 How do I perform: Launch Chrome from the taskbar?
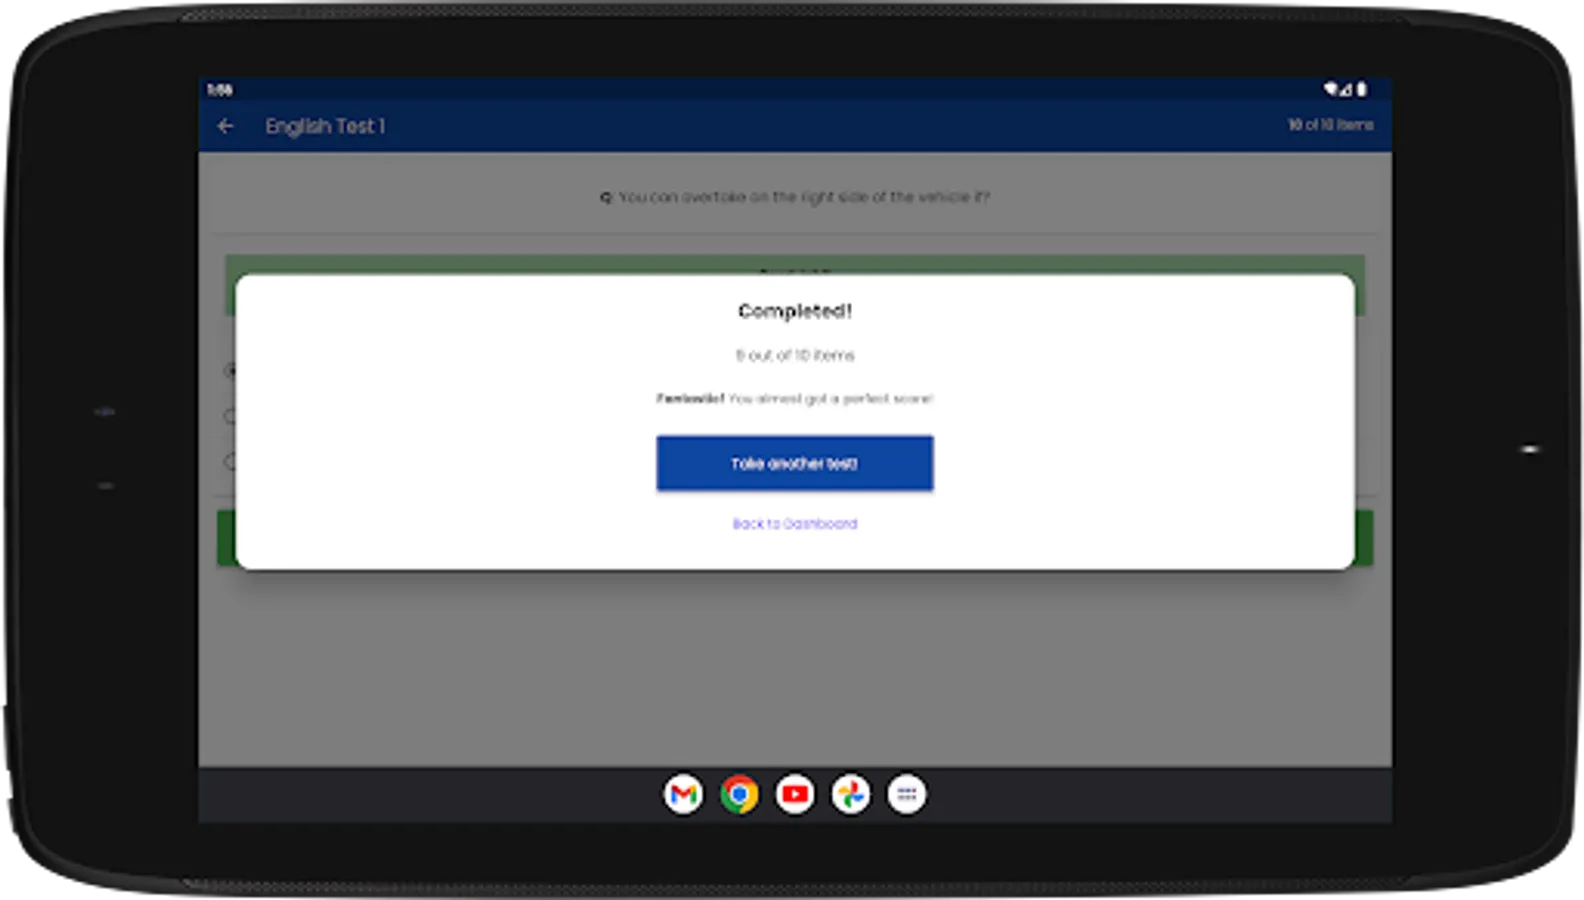[739, 794]
